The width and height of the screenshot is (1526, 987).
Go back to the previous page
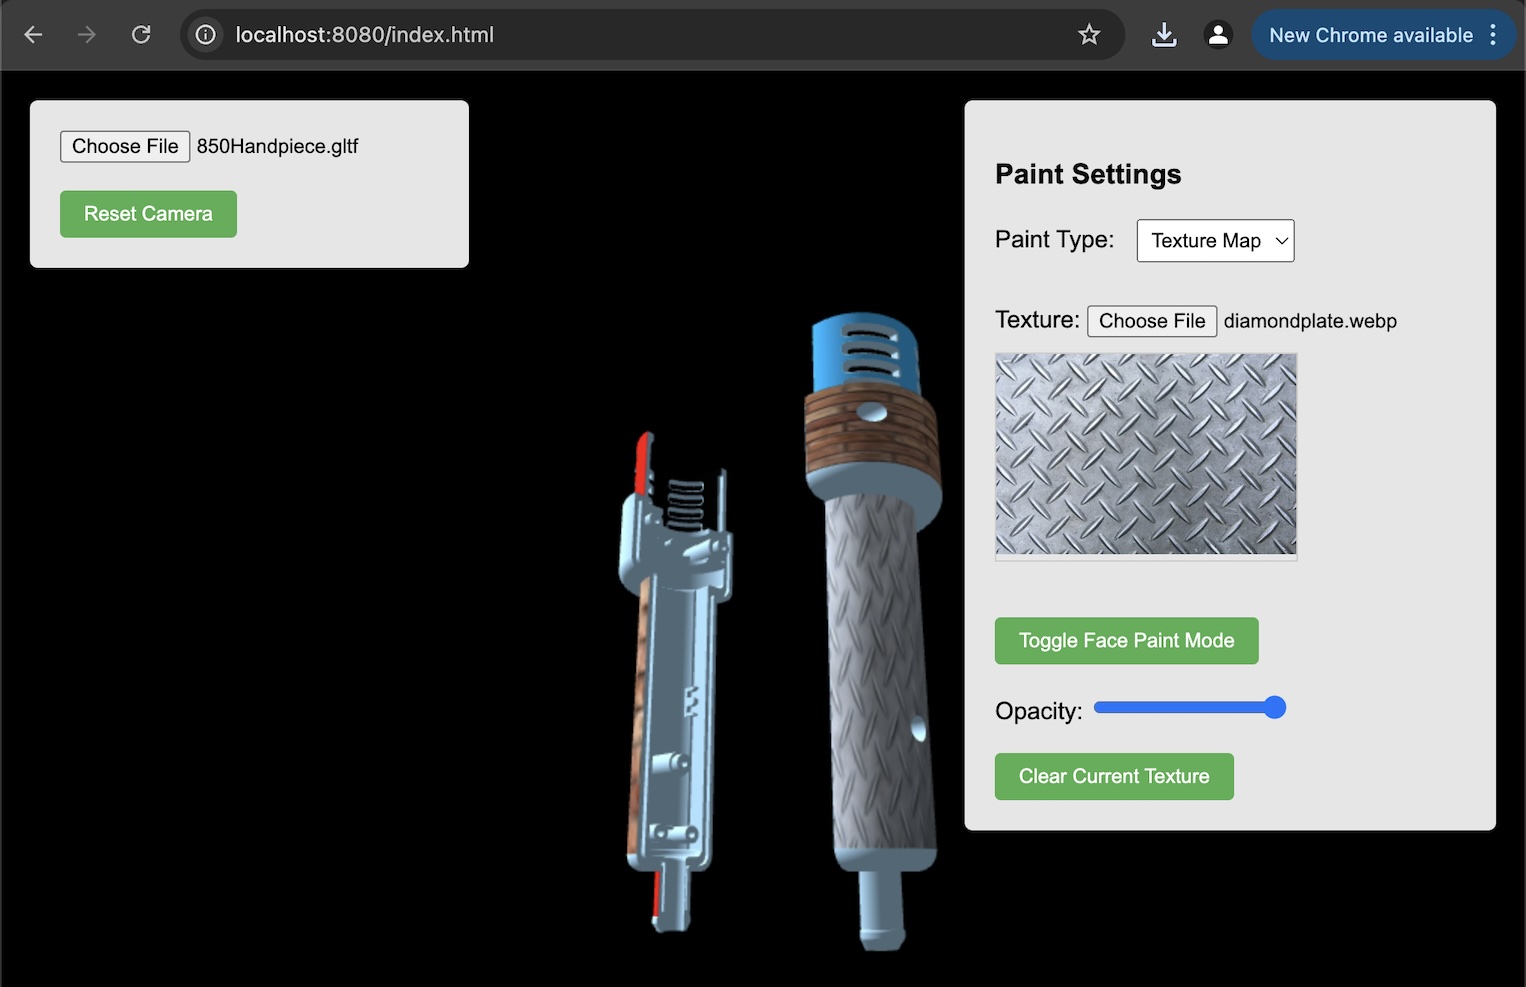click(33, 35)
